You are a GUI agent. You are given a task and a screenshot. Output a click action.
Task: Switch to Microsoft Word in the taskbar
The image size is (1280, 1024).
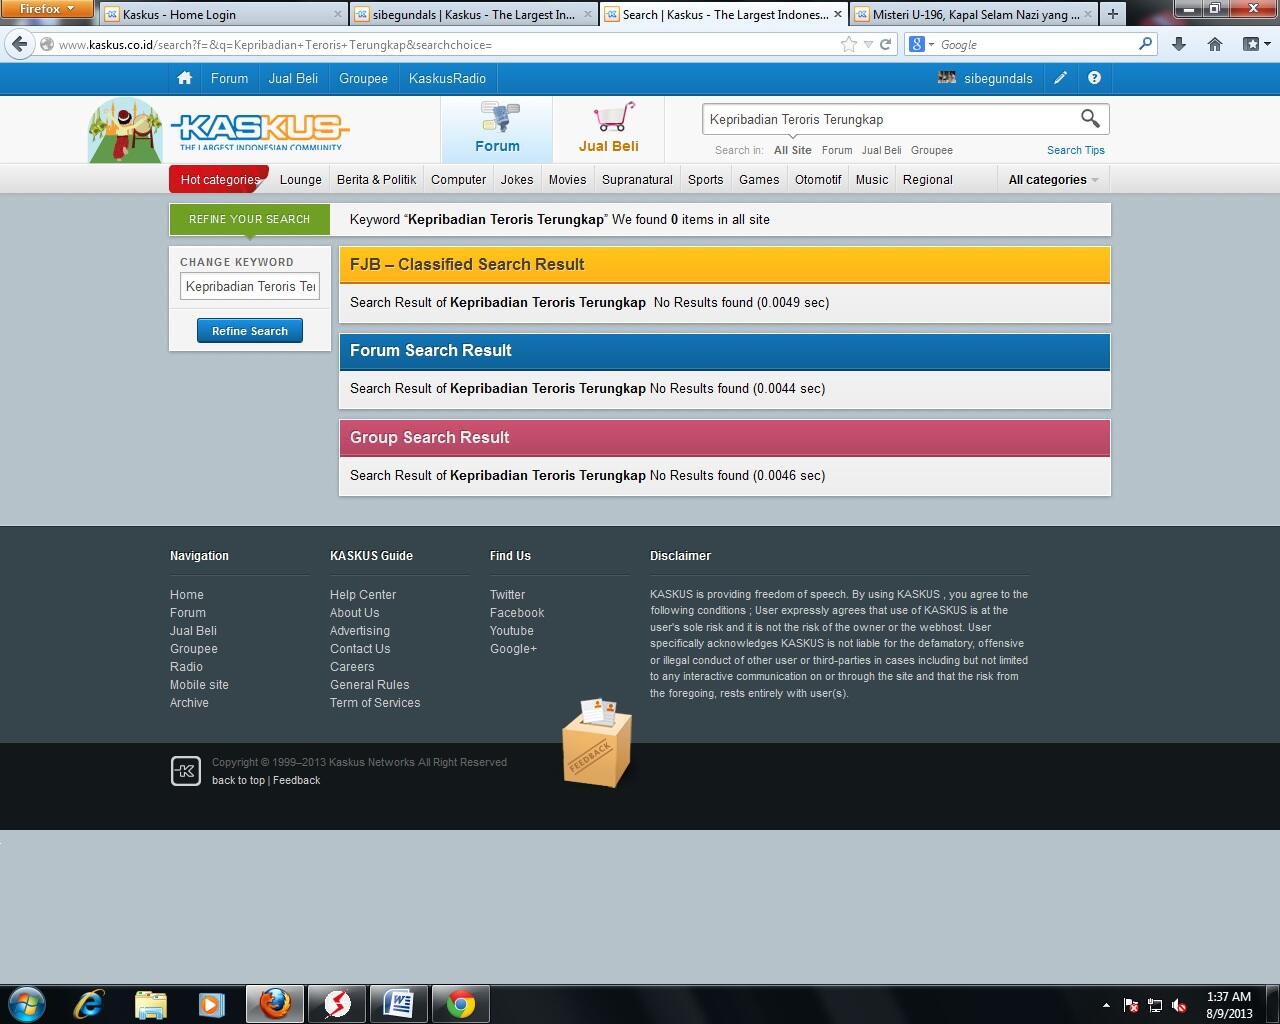[398, 1003]
